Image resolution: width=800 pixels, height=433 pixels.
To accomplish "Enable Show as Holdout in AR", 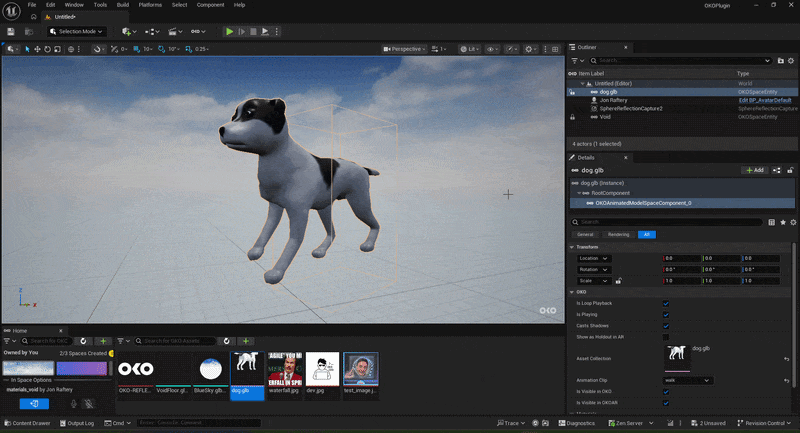I will [666, 337].
